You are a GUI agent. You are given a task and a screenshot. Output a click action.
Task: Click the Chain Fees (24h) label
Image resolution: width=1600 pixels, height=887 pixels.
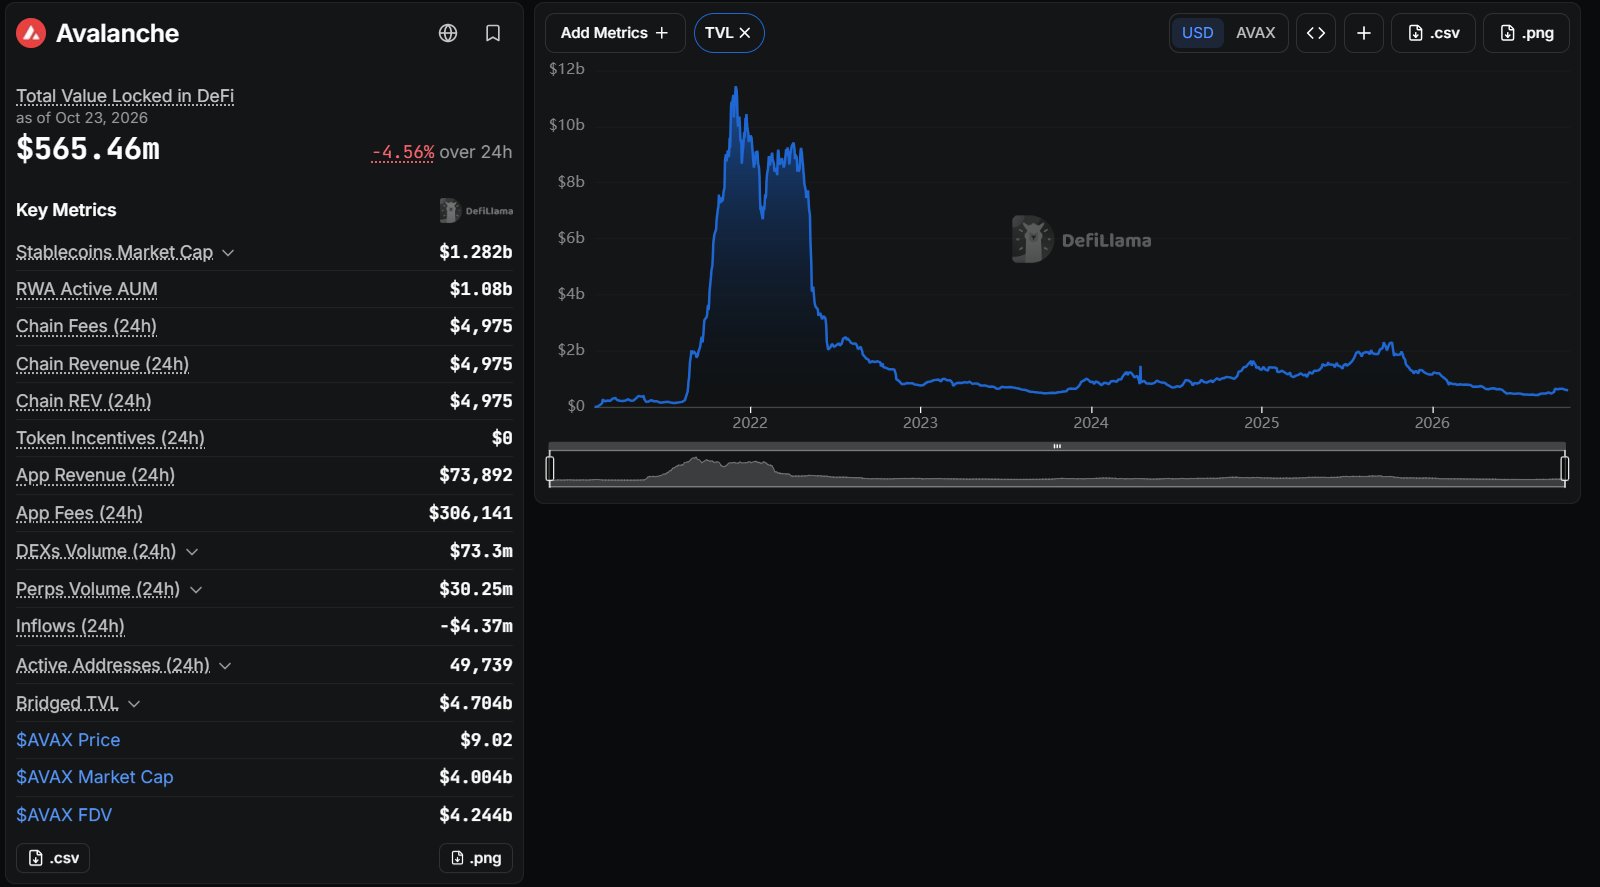click(x=86, y=326)
